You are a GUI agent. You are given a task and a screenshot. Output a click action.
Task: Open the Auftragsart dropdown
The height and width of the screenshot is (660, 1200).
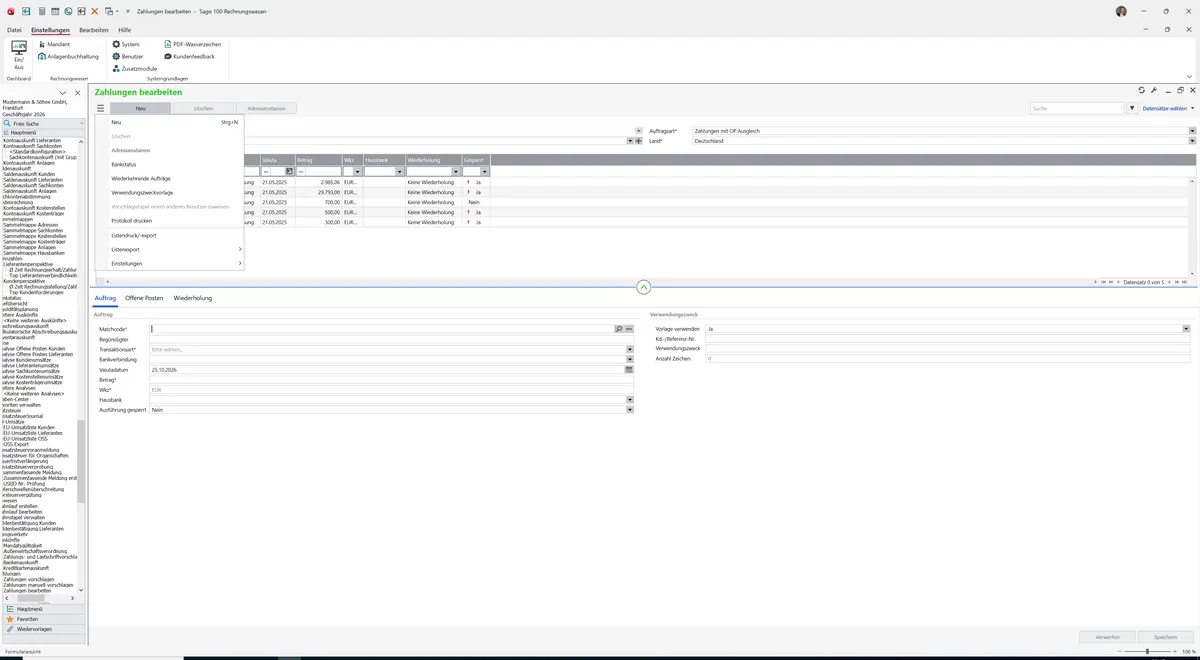[1192, 131]
